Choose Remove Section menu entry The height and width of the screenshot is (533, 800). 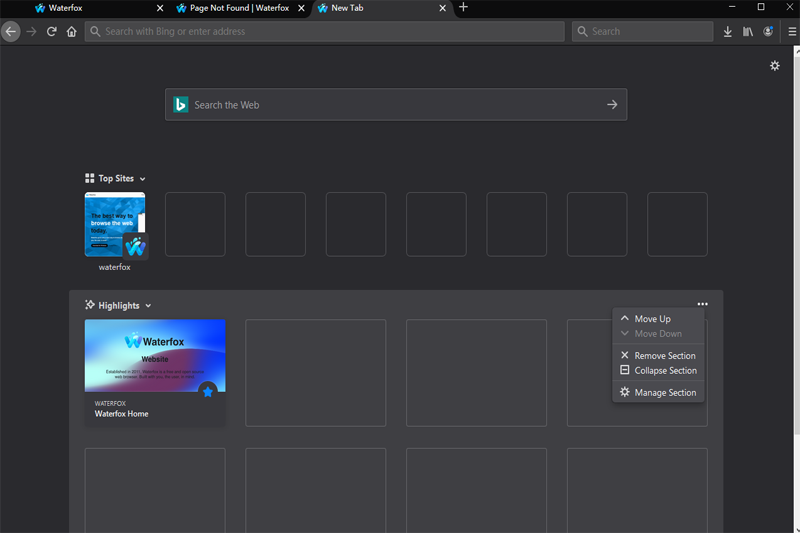664,356
